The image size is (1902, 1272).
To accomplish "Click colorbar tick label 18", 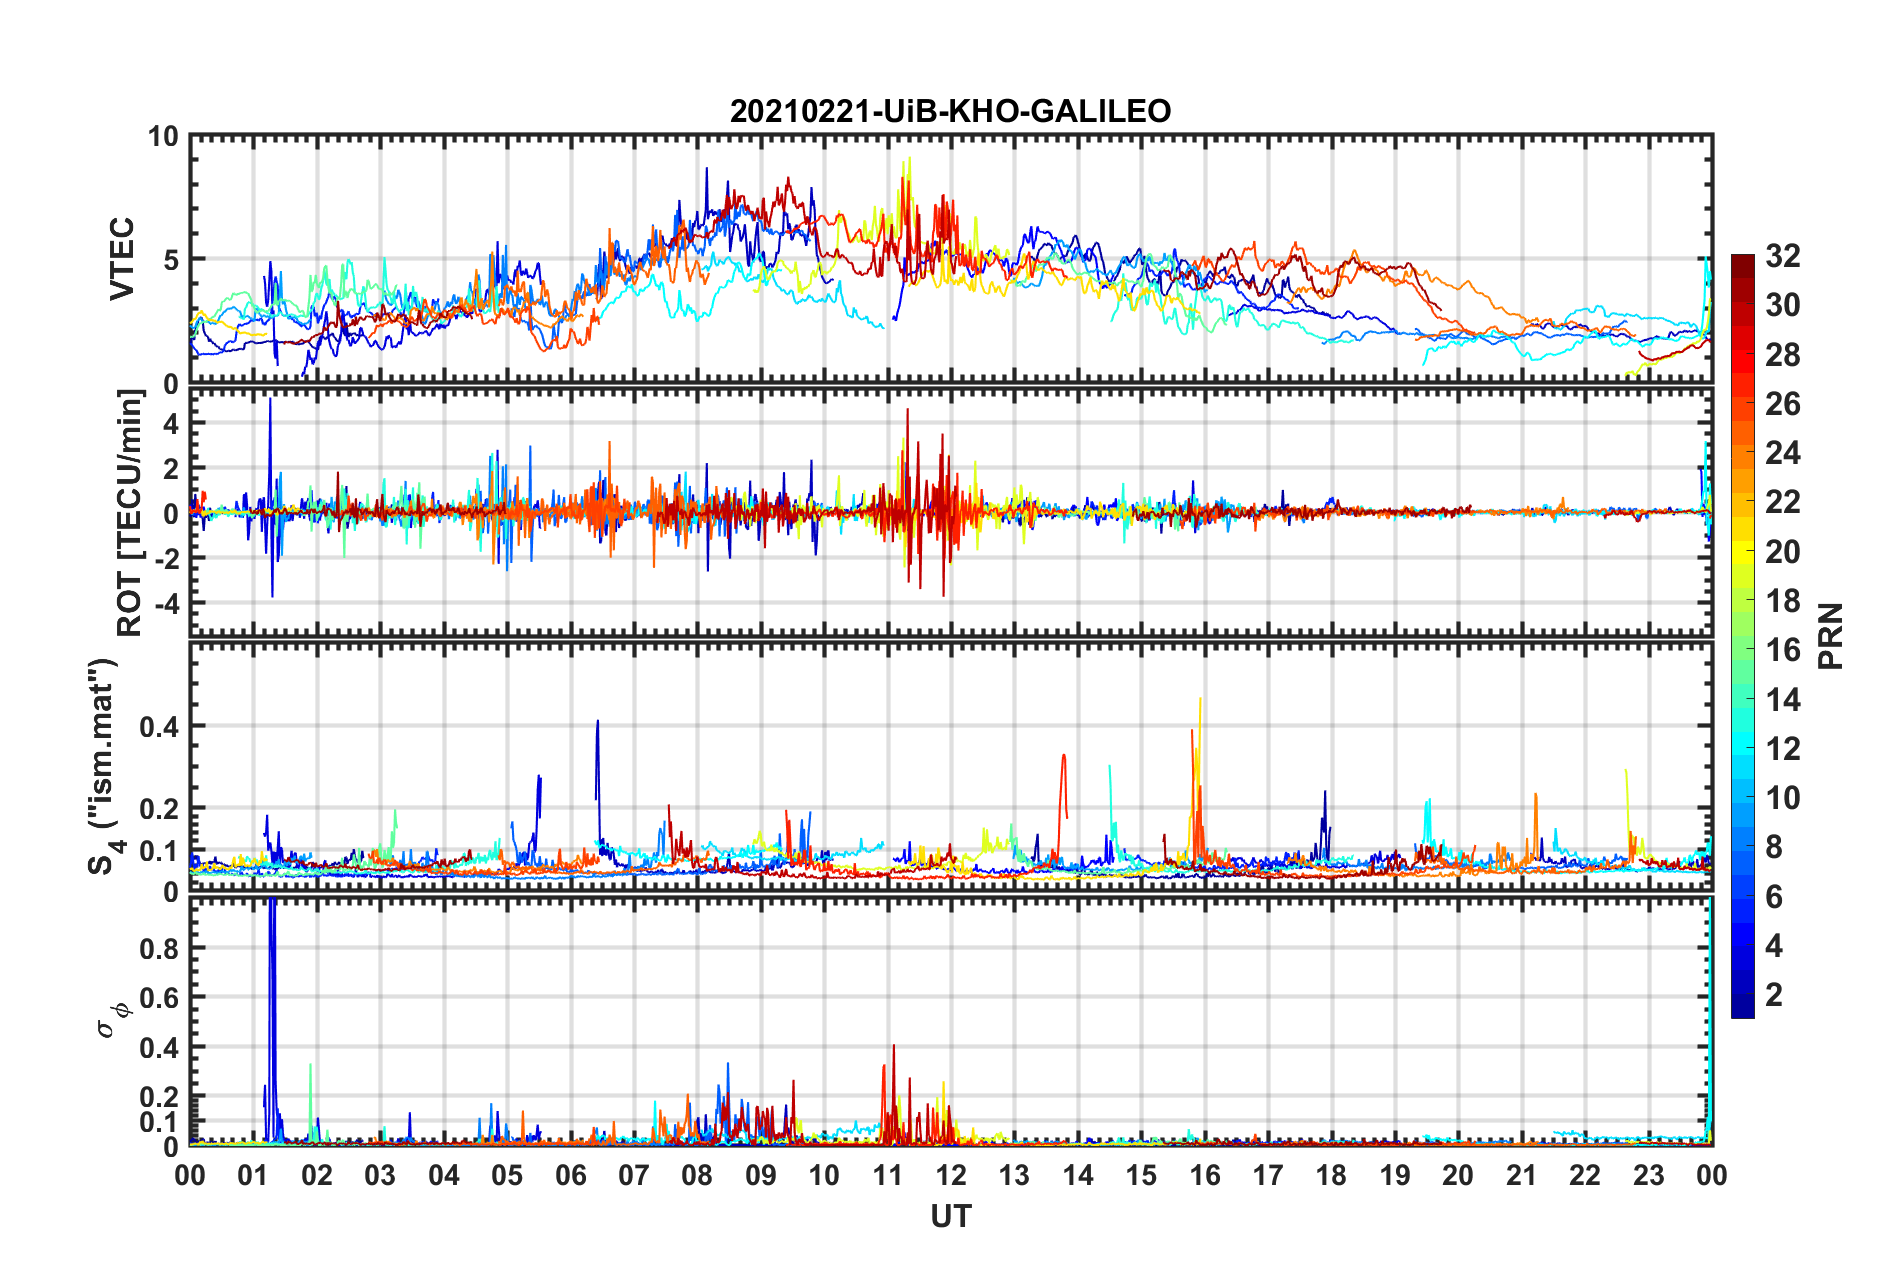I will coord(1782,601).
